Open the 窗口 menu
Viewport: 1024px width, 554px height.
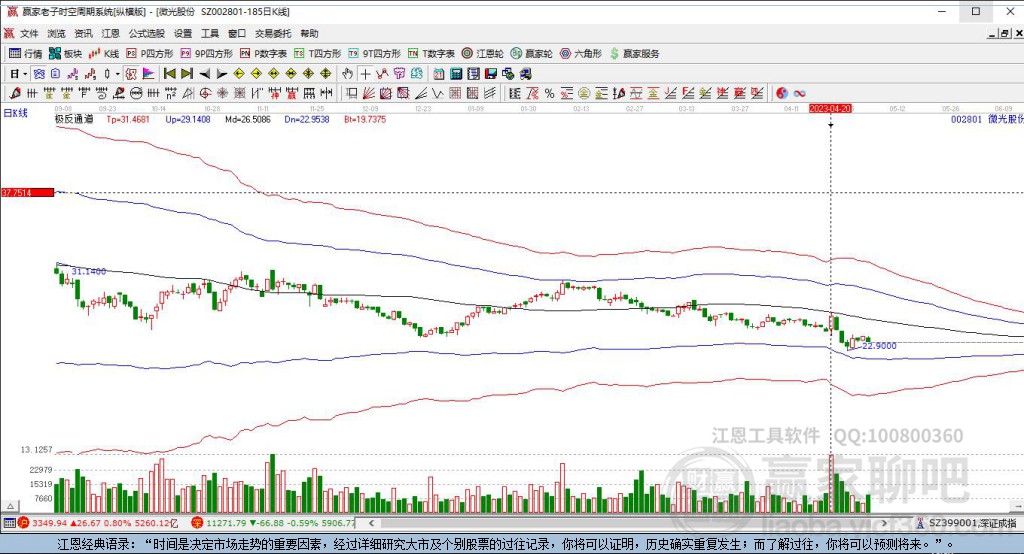tap(236, 33)
